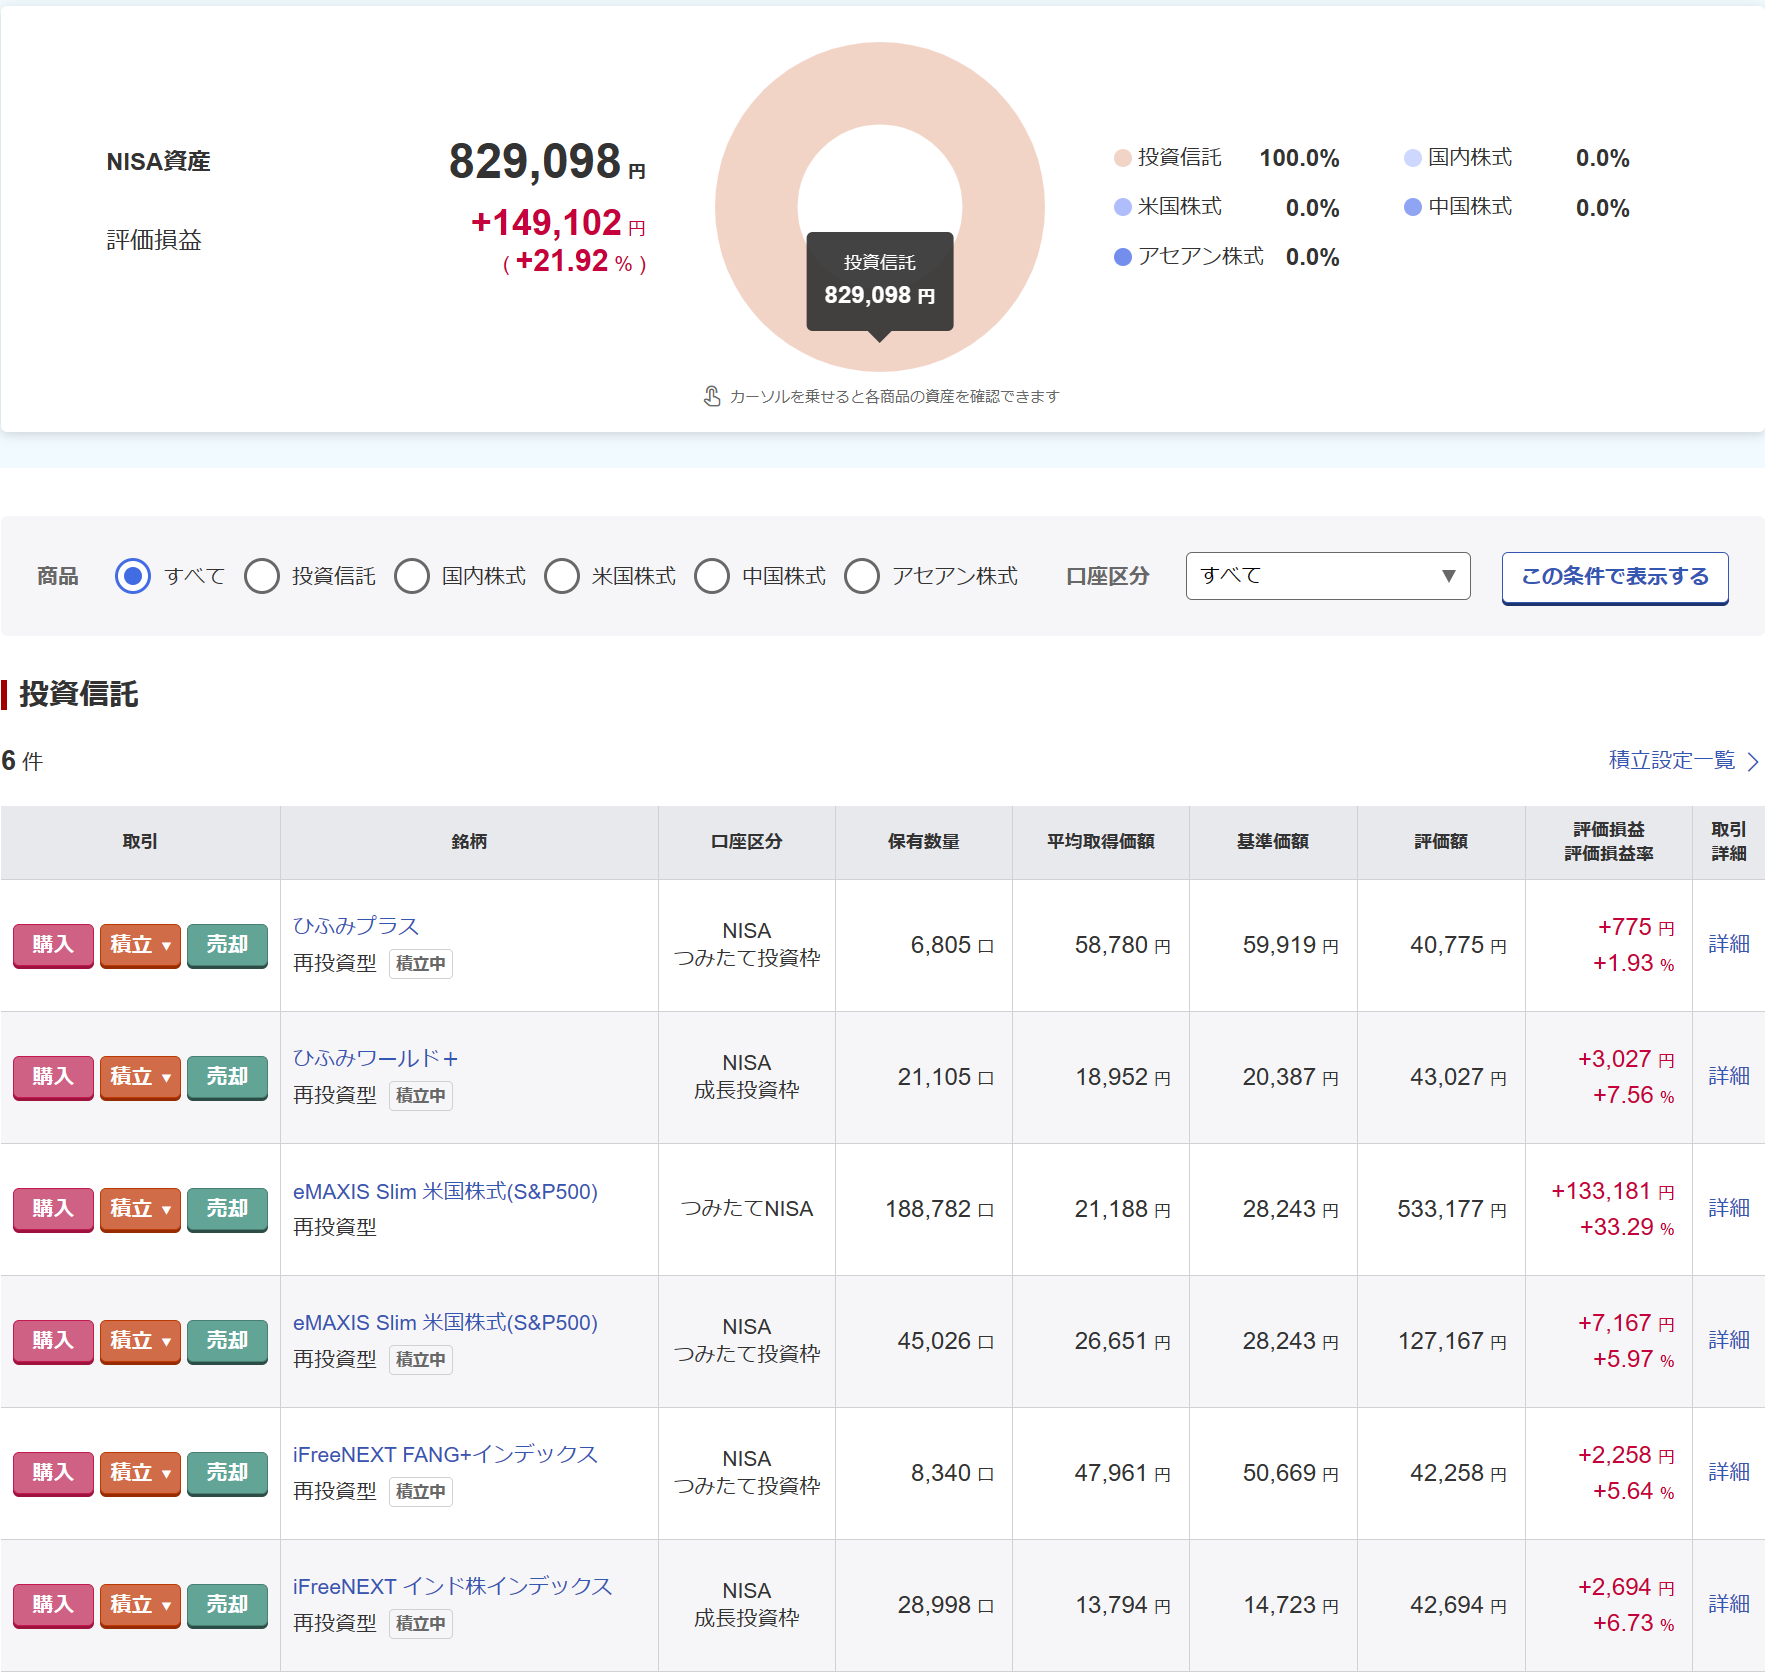
Task: Click the 中国株式 legend dot
Action: point(1412,207)
